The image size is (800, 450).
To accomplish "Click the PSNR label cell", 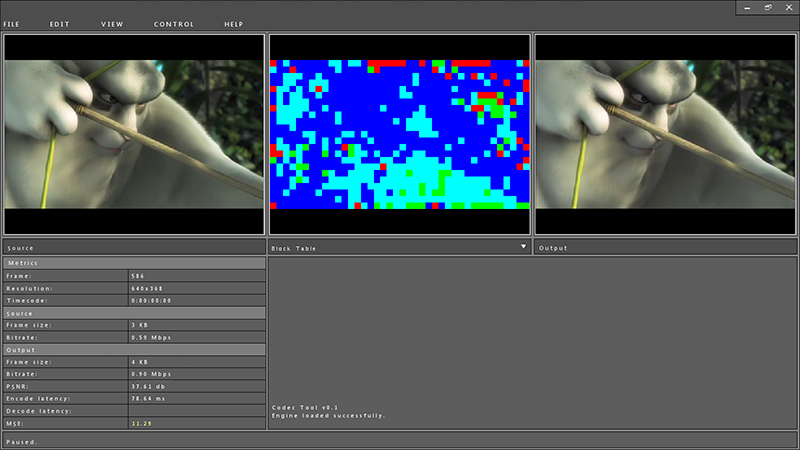I will [66, 386].
